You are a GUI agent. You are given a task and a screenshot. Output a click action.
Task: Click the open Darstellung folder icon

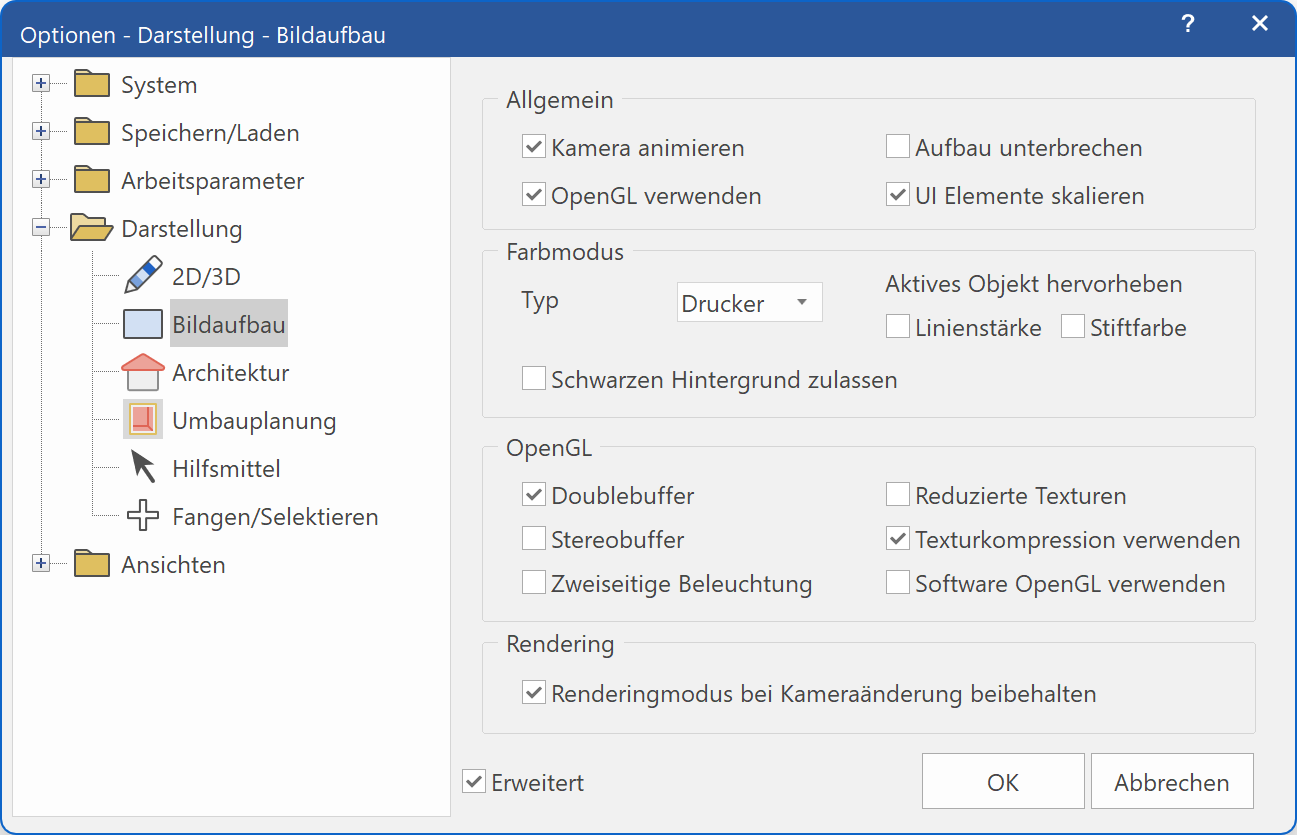(91, 228)
